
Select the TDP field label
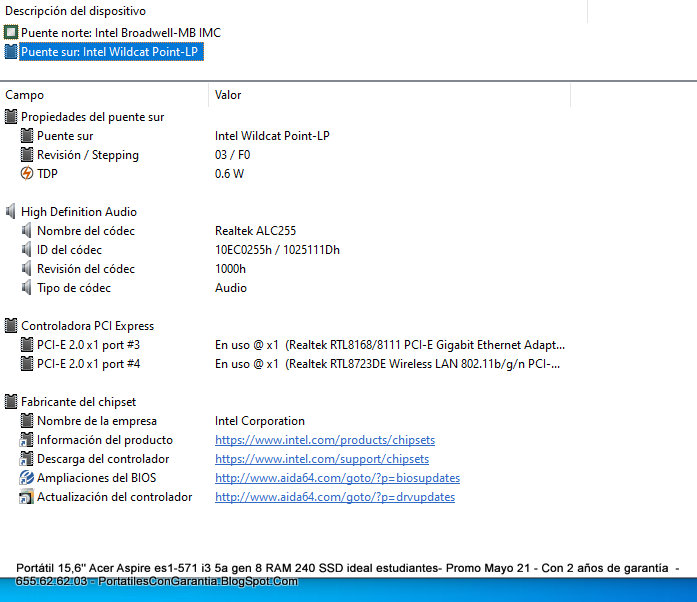pos(47,174)
